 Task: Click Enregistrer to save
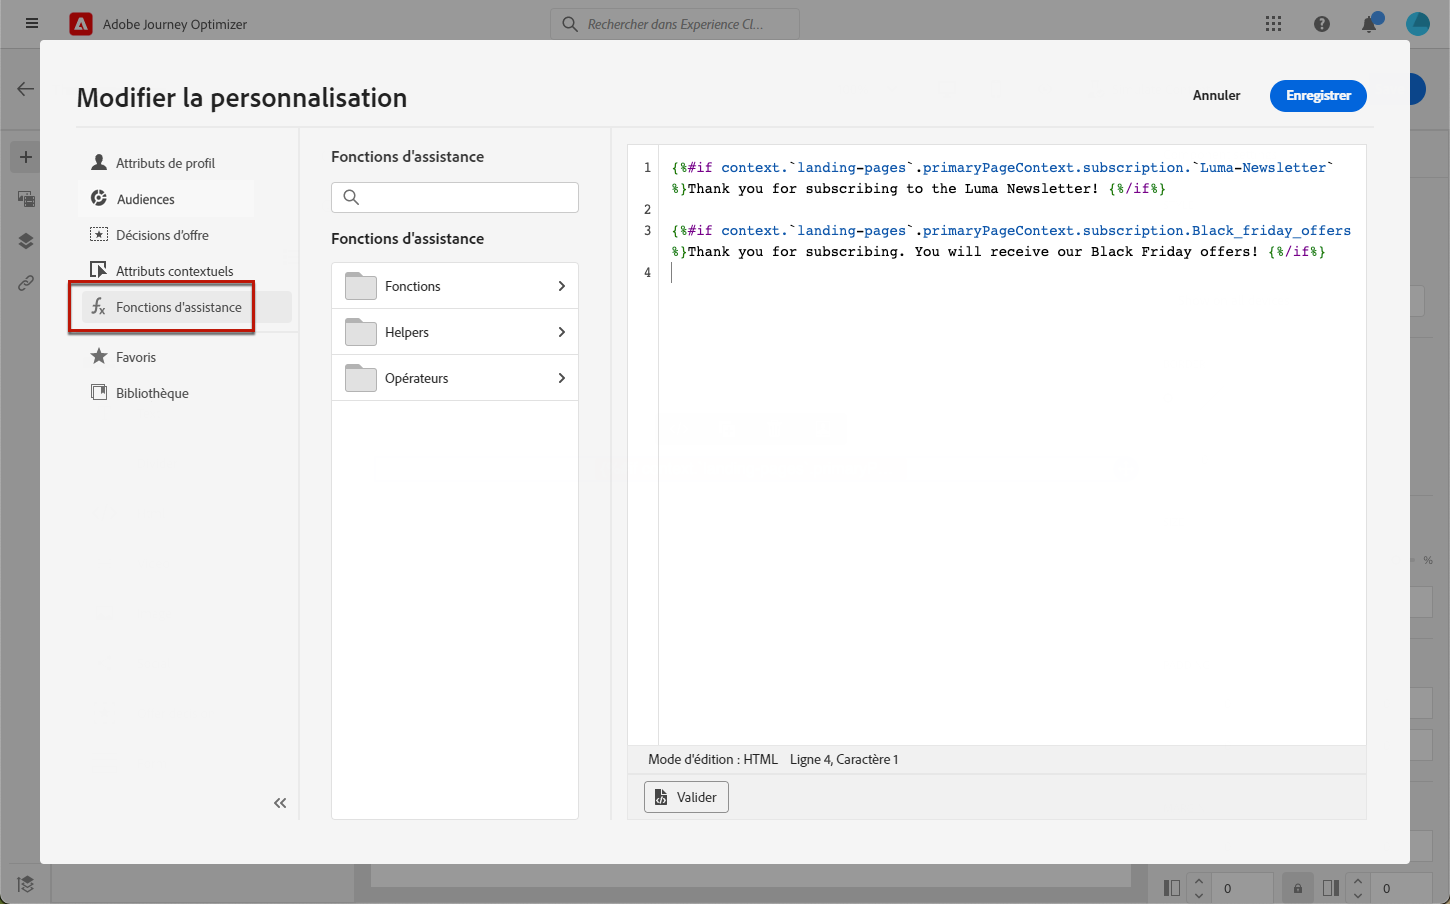1318,96
